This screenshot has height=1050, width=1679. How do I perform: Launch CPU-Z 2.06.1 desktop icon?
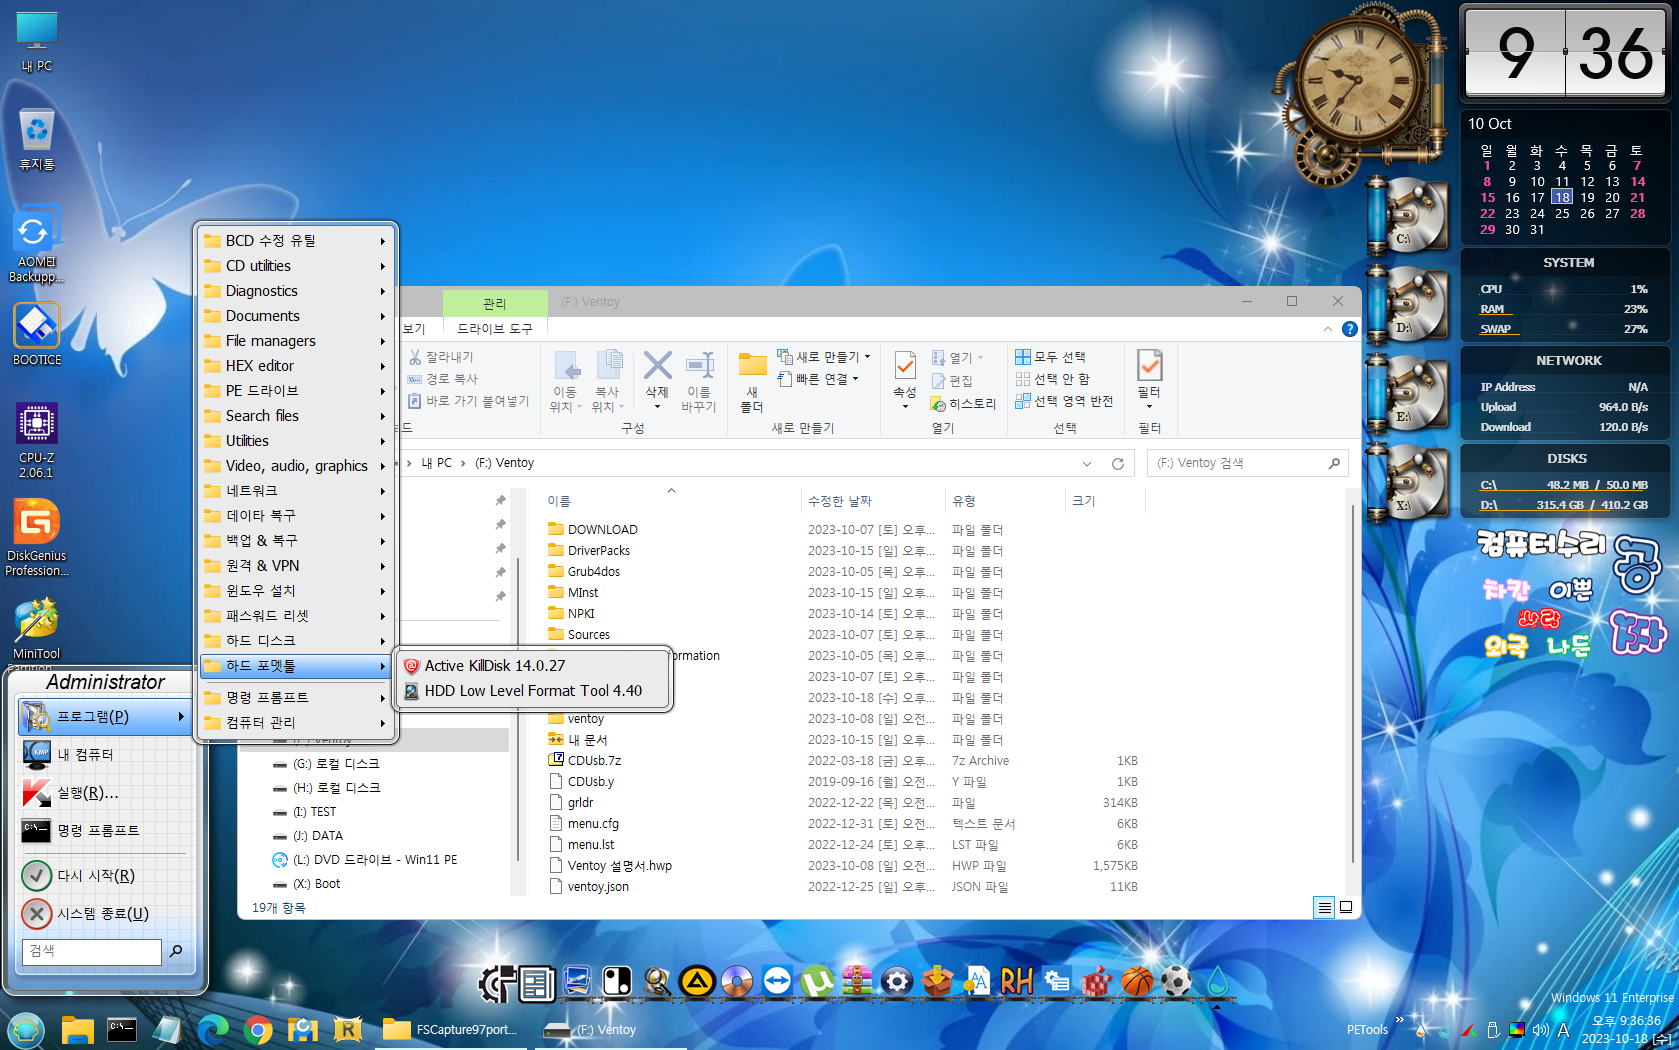[37, 441]
